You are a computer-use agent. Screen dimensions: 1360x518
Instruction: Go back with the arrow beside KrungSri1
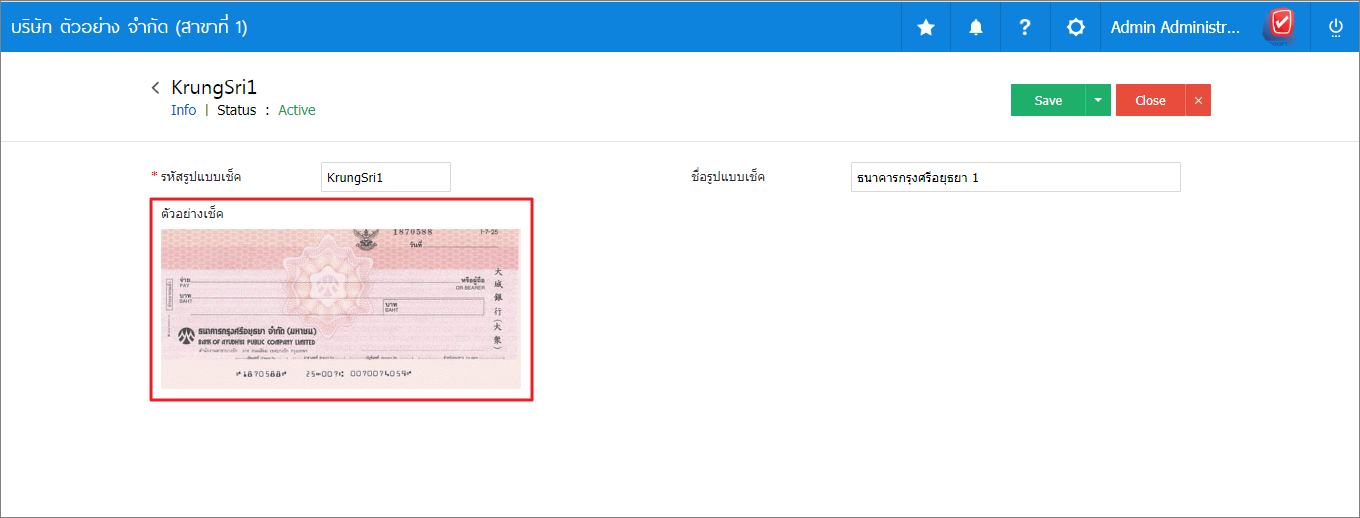click(156, 88)
